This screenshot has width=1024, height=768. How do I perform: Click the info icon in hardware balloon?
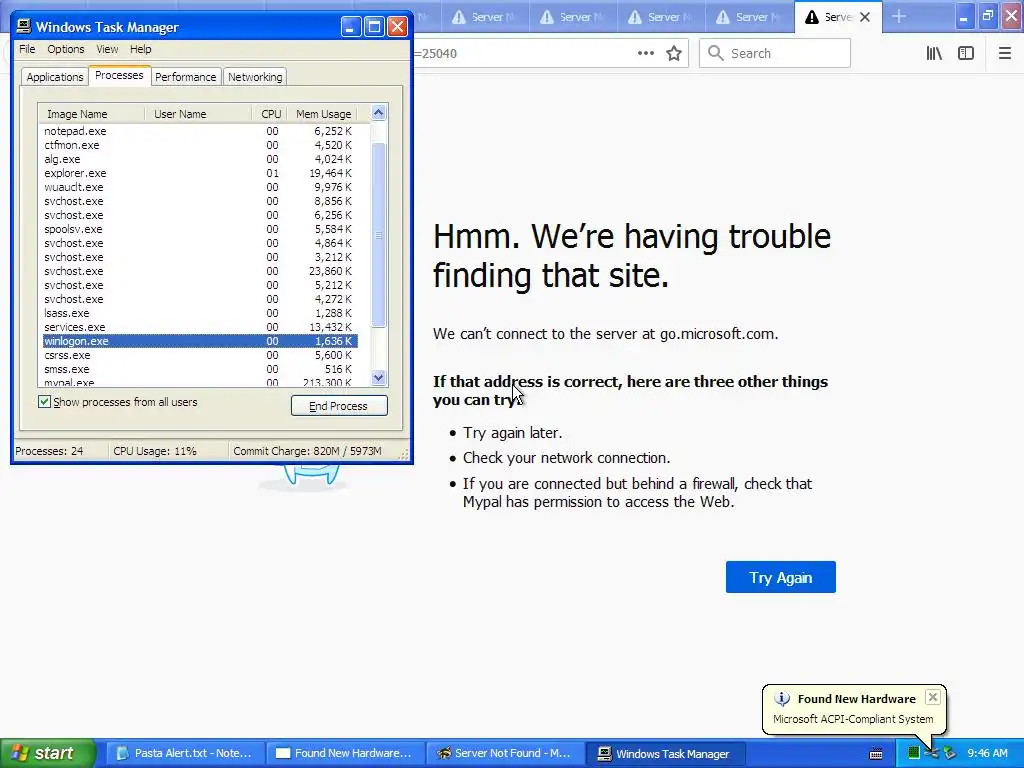(782, 699)
